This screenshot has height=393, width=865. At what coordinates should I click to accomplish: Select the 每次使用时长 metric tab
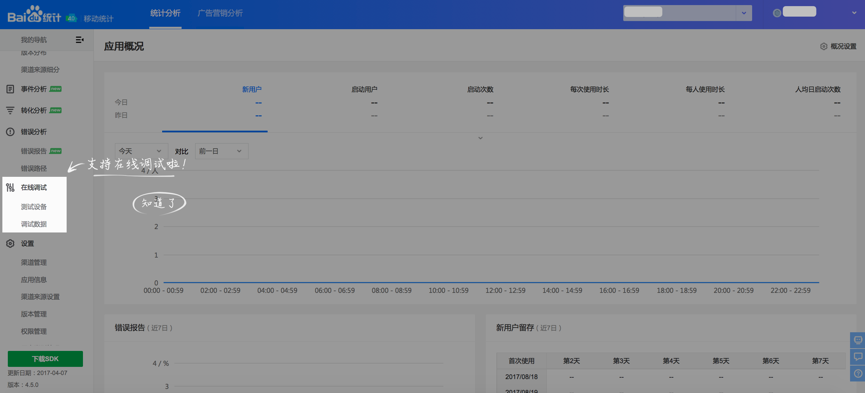tap(590, 89)
